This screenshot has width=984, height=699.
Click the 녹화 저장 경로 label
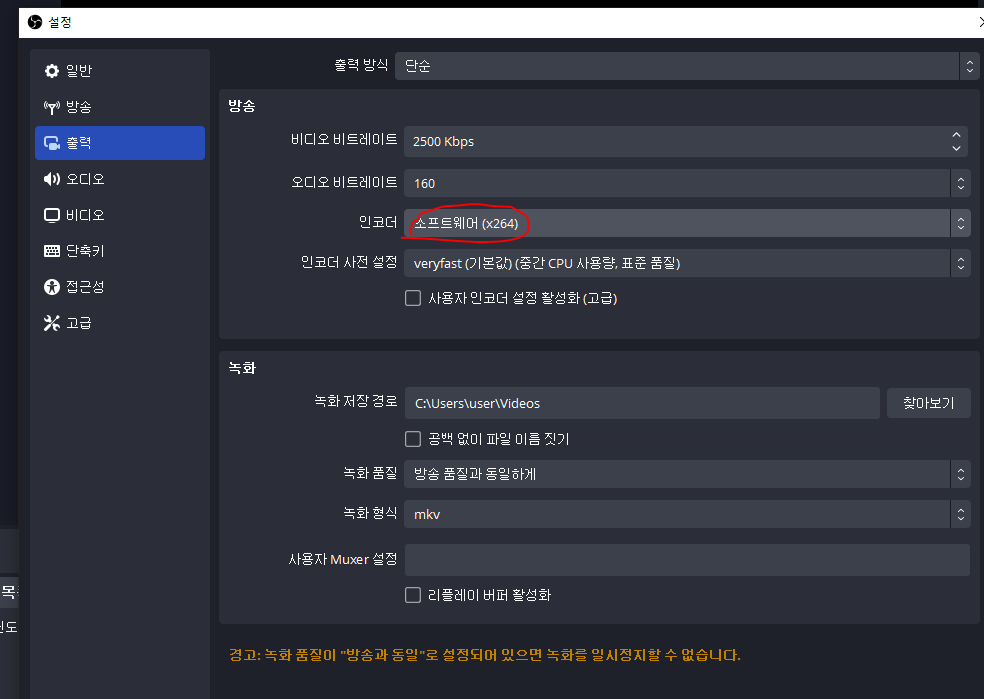[x=356, y=401]
